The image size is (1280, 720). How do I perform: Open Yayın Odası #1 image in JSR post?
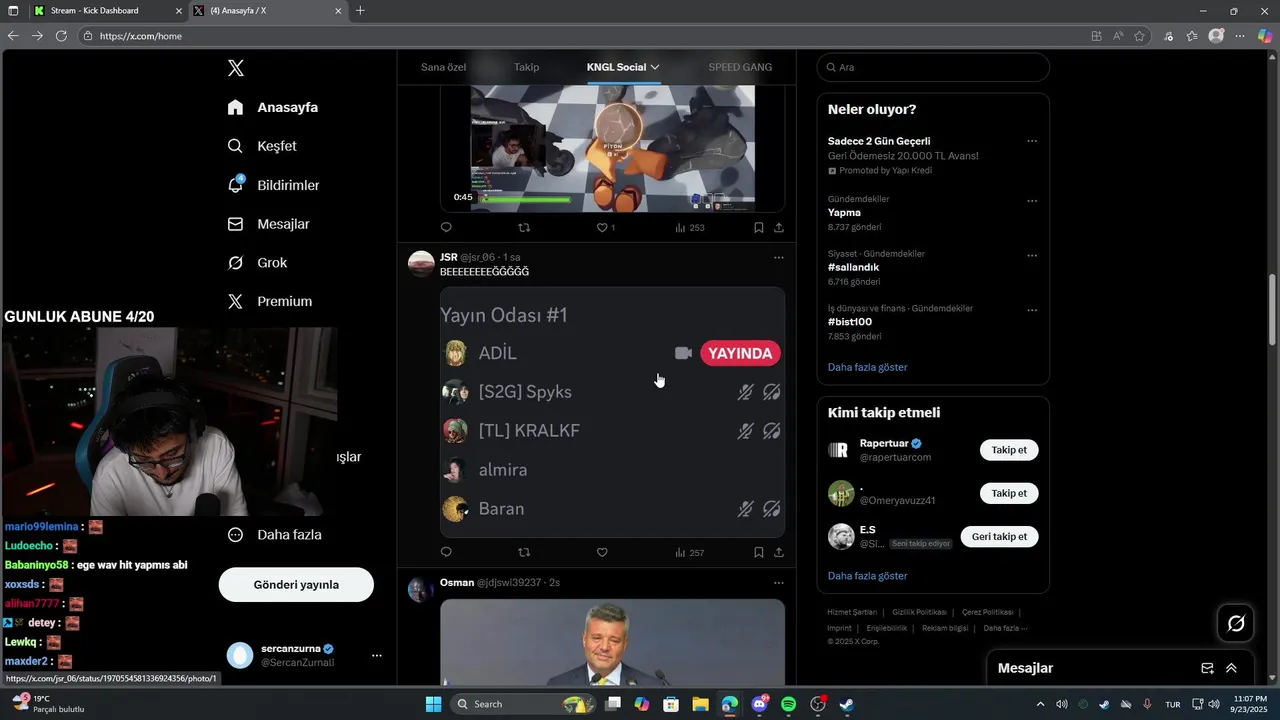[612, 413]
